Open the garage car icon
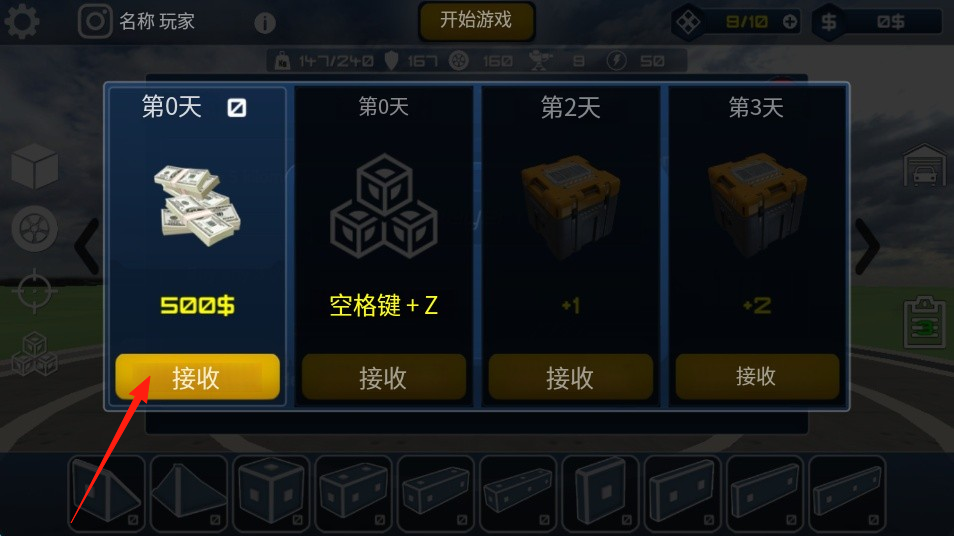Image resolution: width=954 pixels, height=536 pixels. click(x=924, y=165)
